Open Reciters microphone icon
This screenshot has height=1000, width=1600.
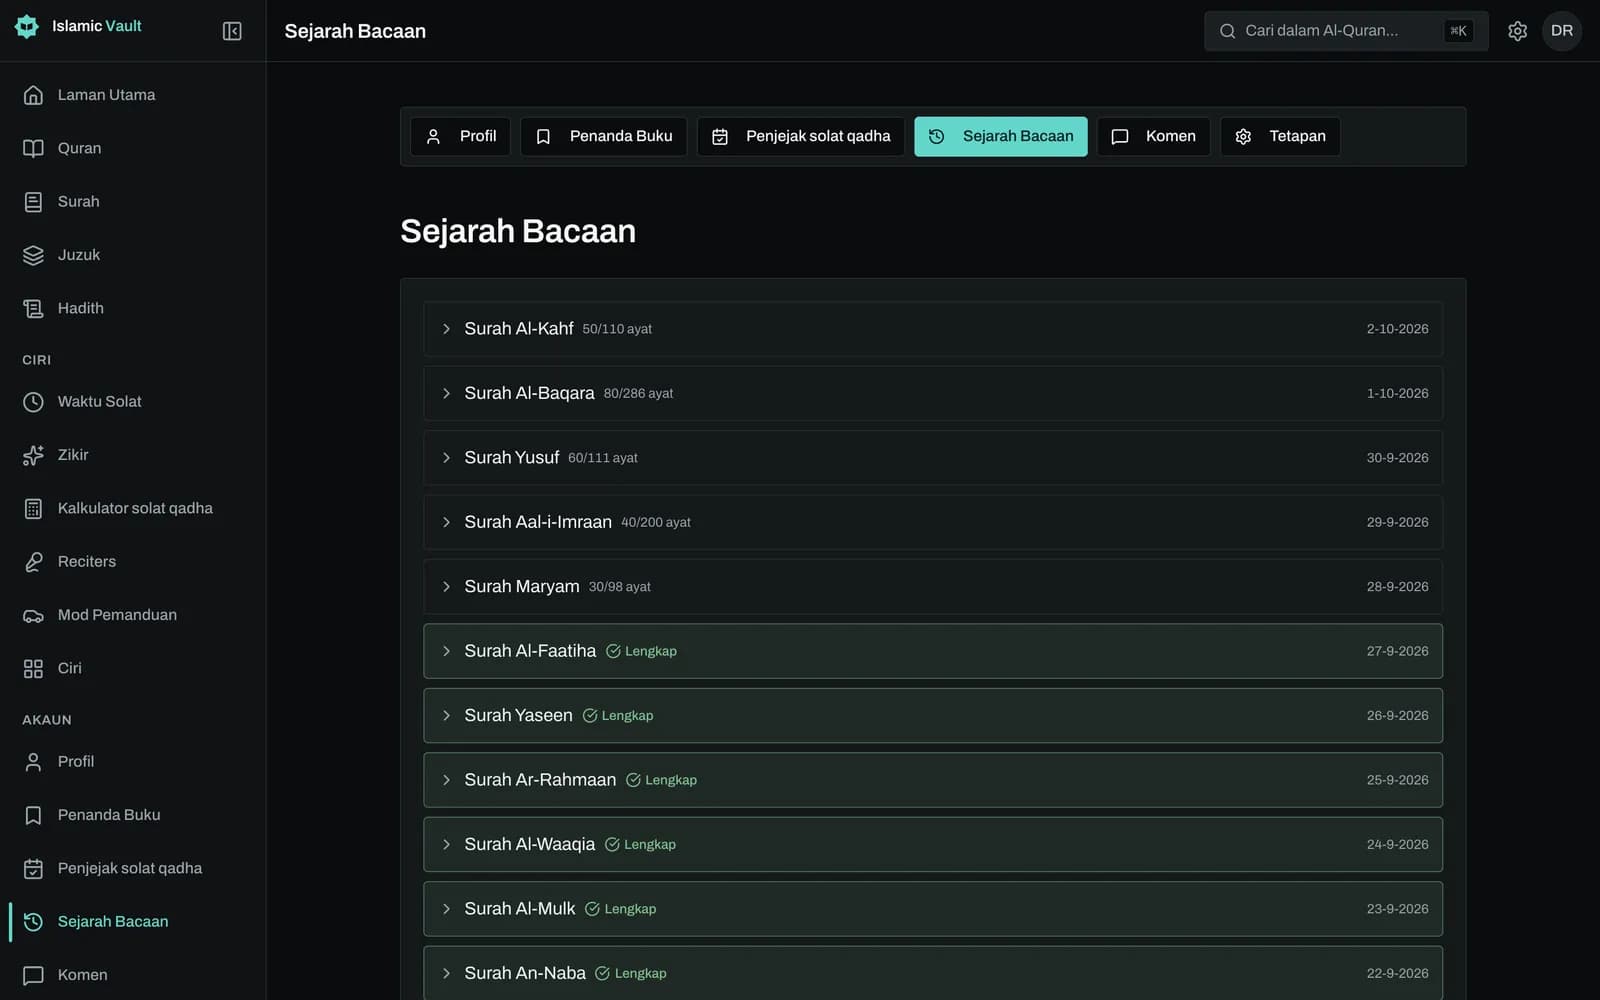pos(33,562)
